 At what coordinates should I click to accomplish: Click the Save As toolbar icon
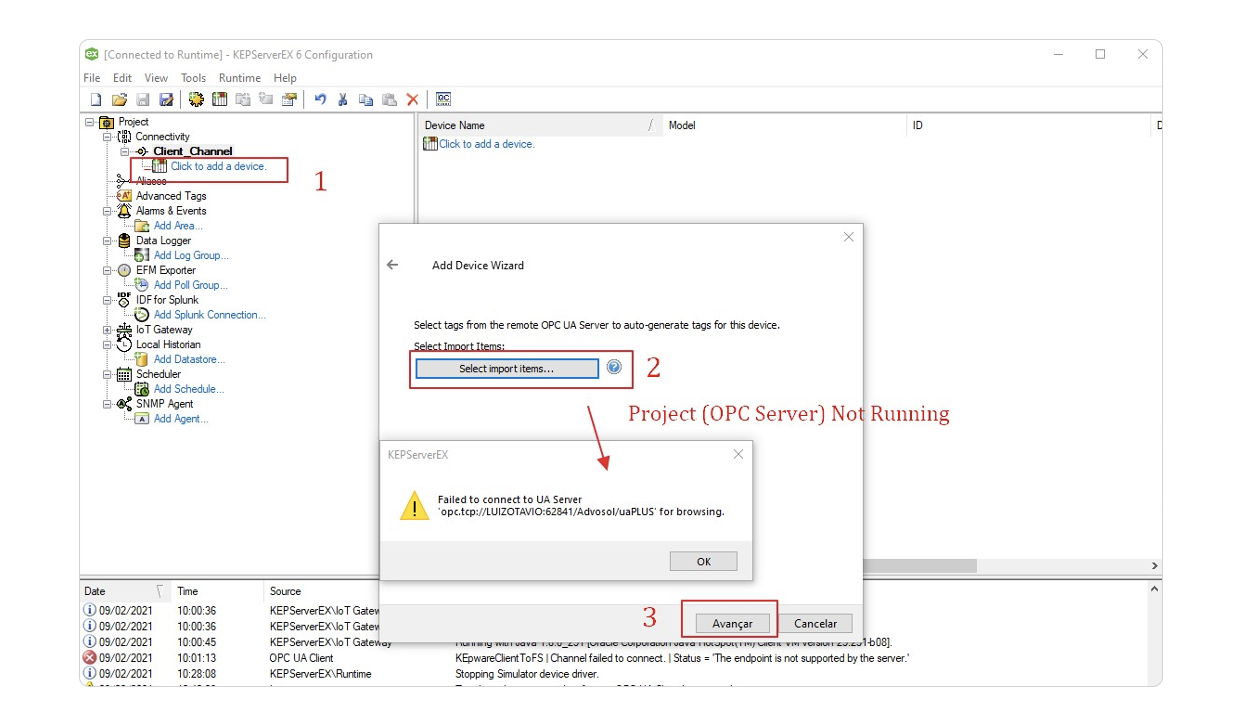166,99
